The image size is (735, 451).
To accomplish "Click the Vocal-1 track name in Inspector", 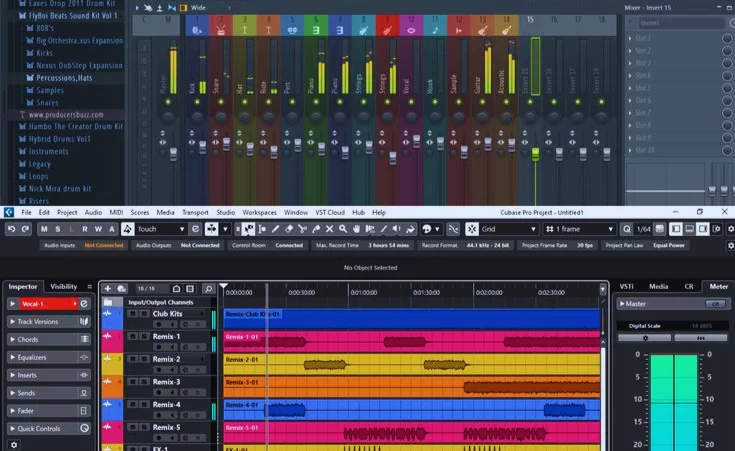I will click(x=47, y=304).
